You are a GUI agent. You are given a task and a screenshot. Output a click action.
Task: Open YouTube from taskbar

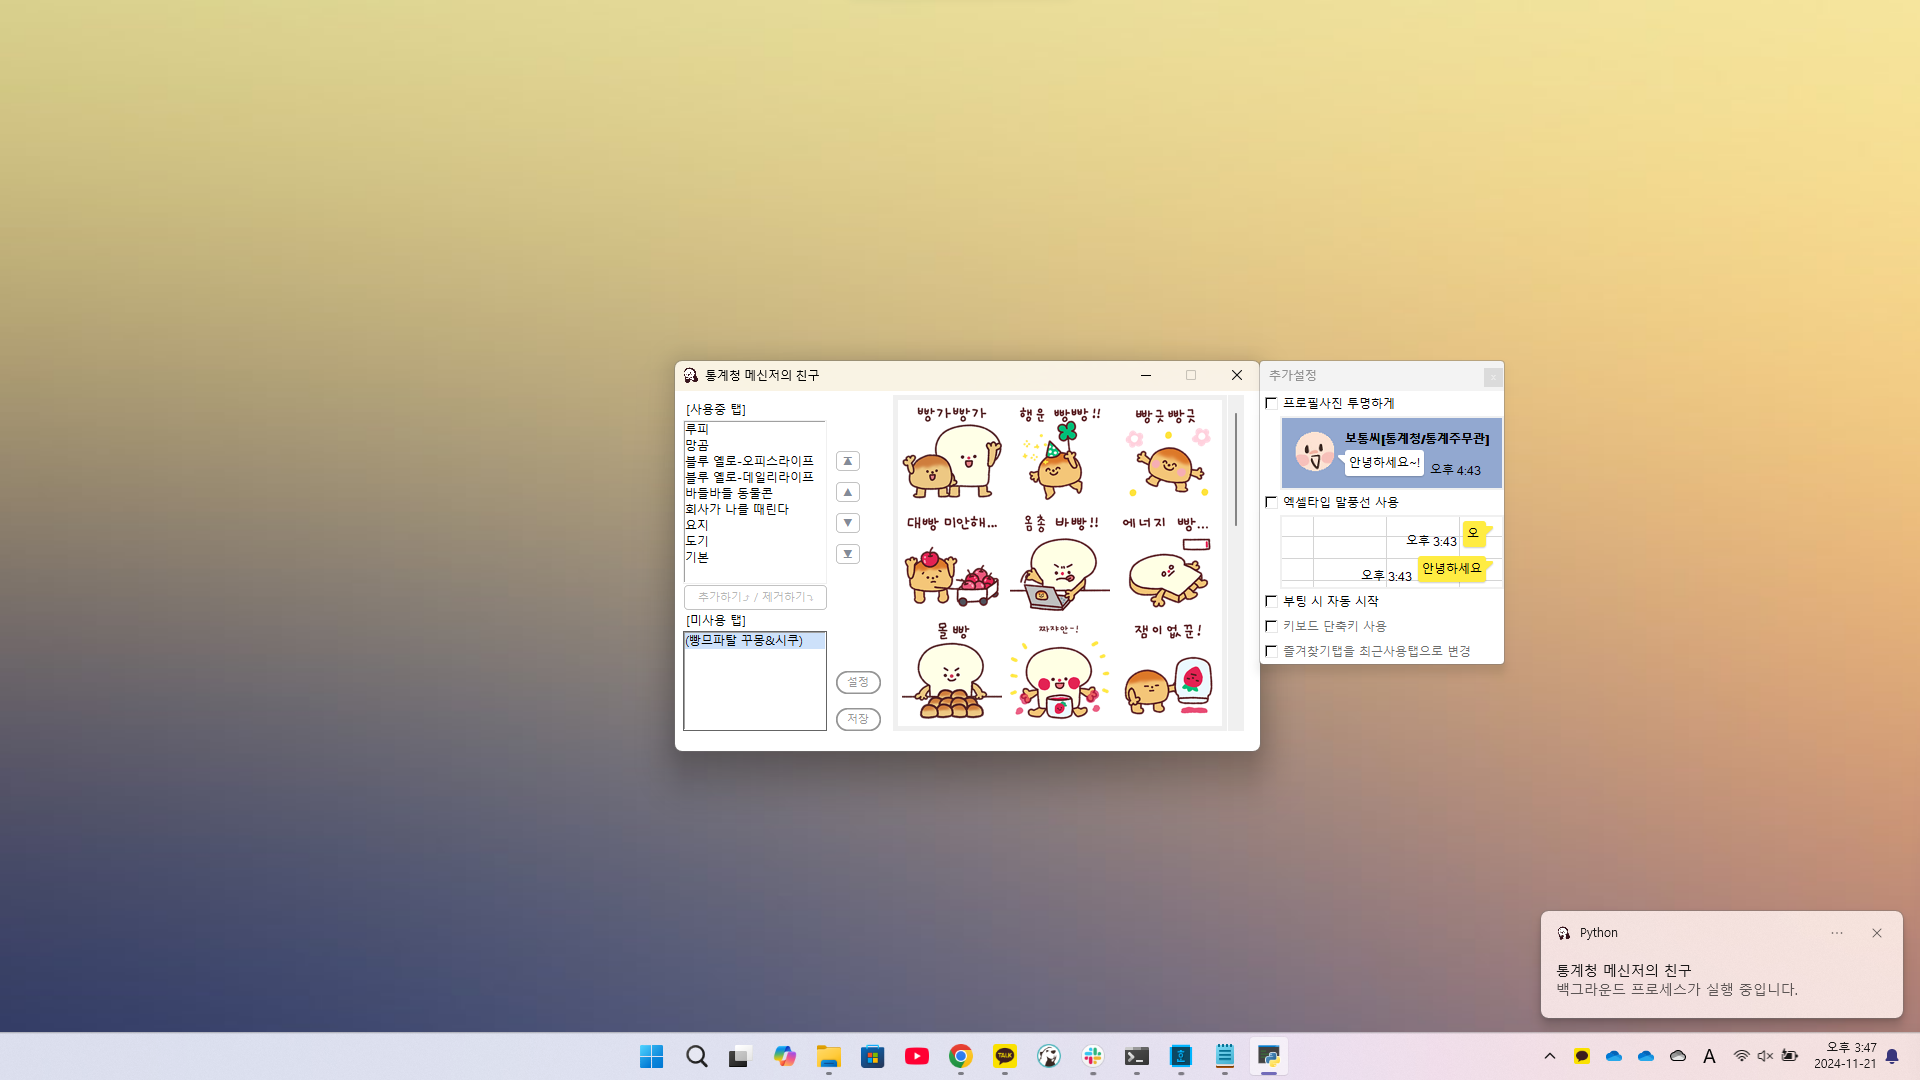pos(916,1056)
